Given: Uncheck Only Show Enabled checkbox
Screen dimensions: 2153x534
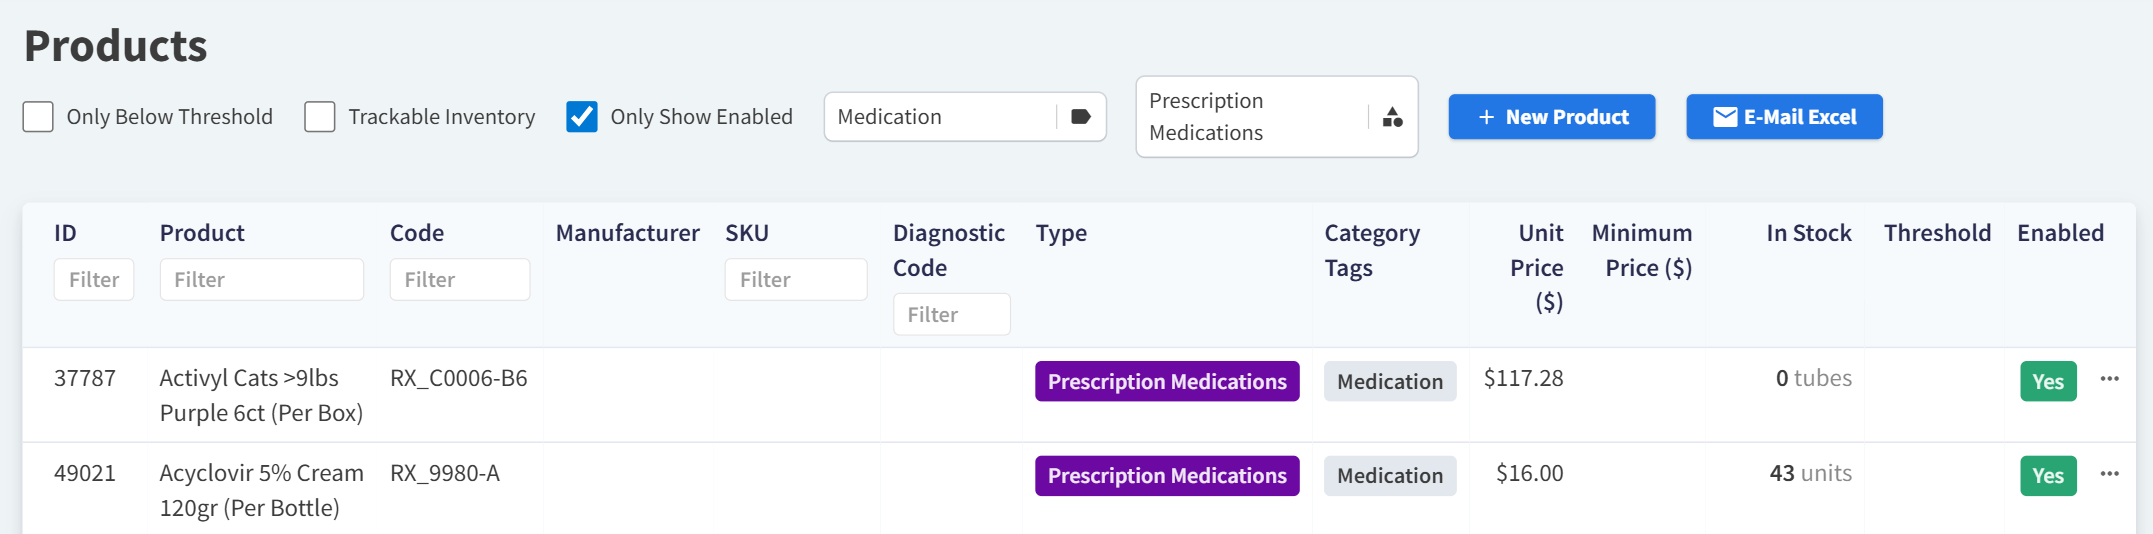Looking at the screenshot, I should click(582, 117).
